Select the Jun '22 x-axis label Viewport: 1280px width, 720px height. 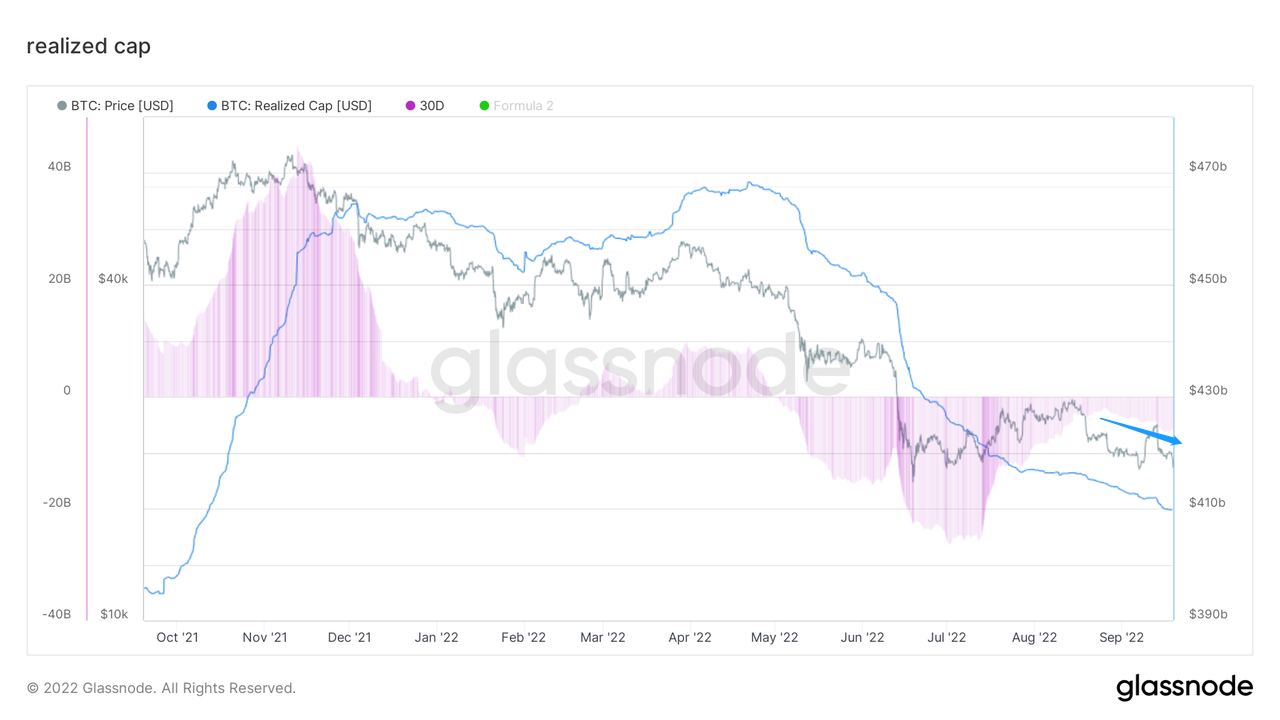click(862, 637)
